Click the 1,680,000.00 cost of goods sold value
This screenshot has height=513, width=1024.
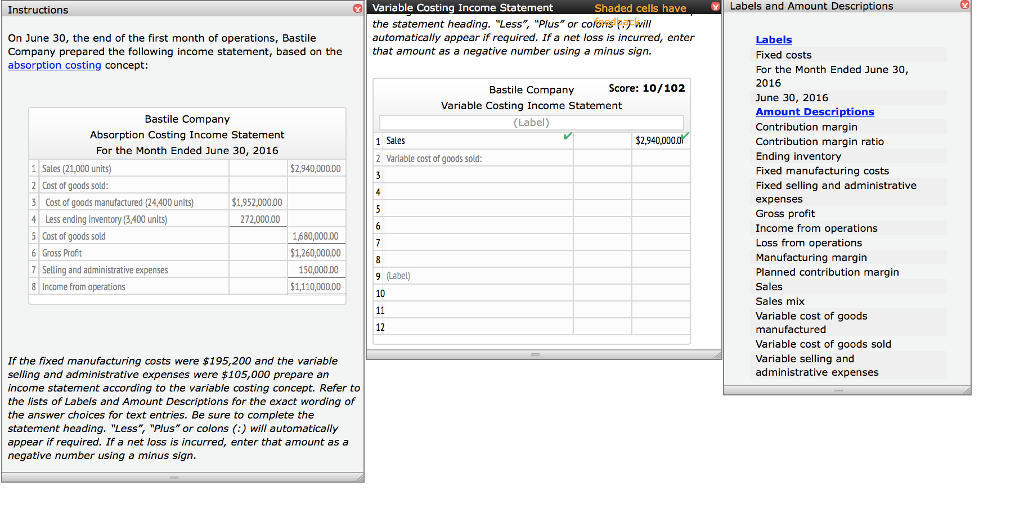pos(315,236)
